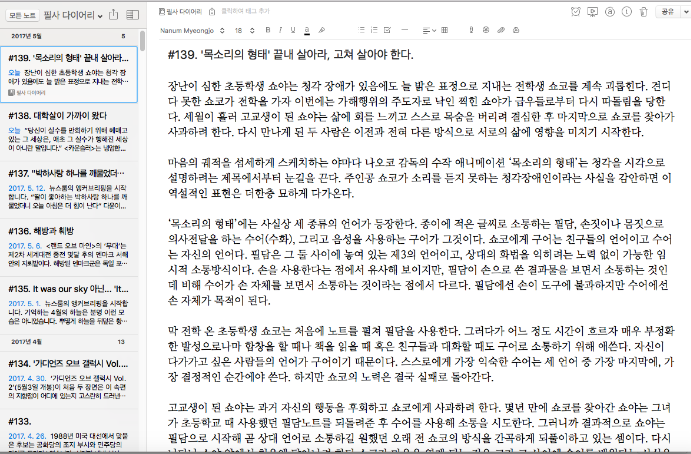
Task: Attach a file with paperclip icon
Action: point(501,30)
